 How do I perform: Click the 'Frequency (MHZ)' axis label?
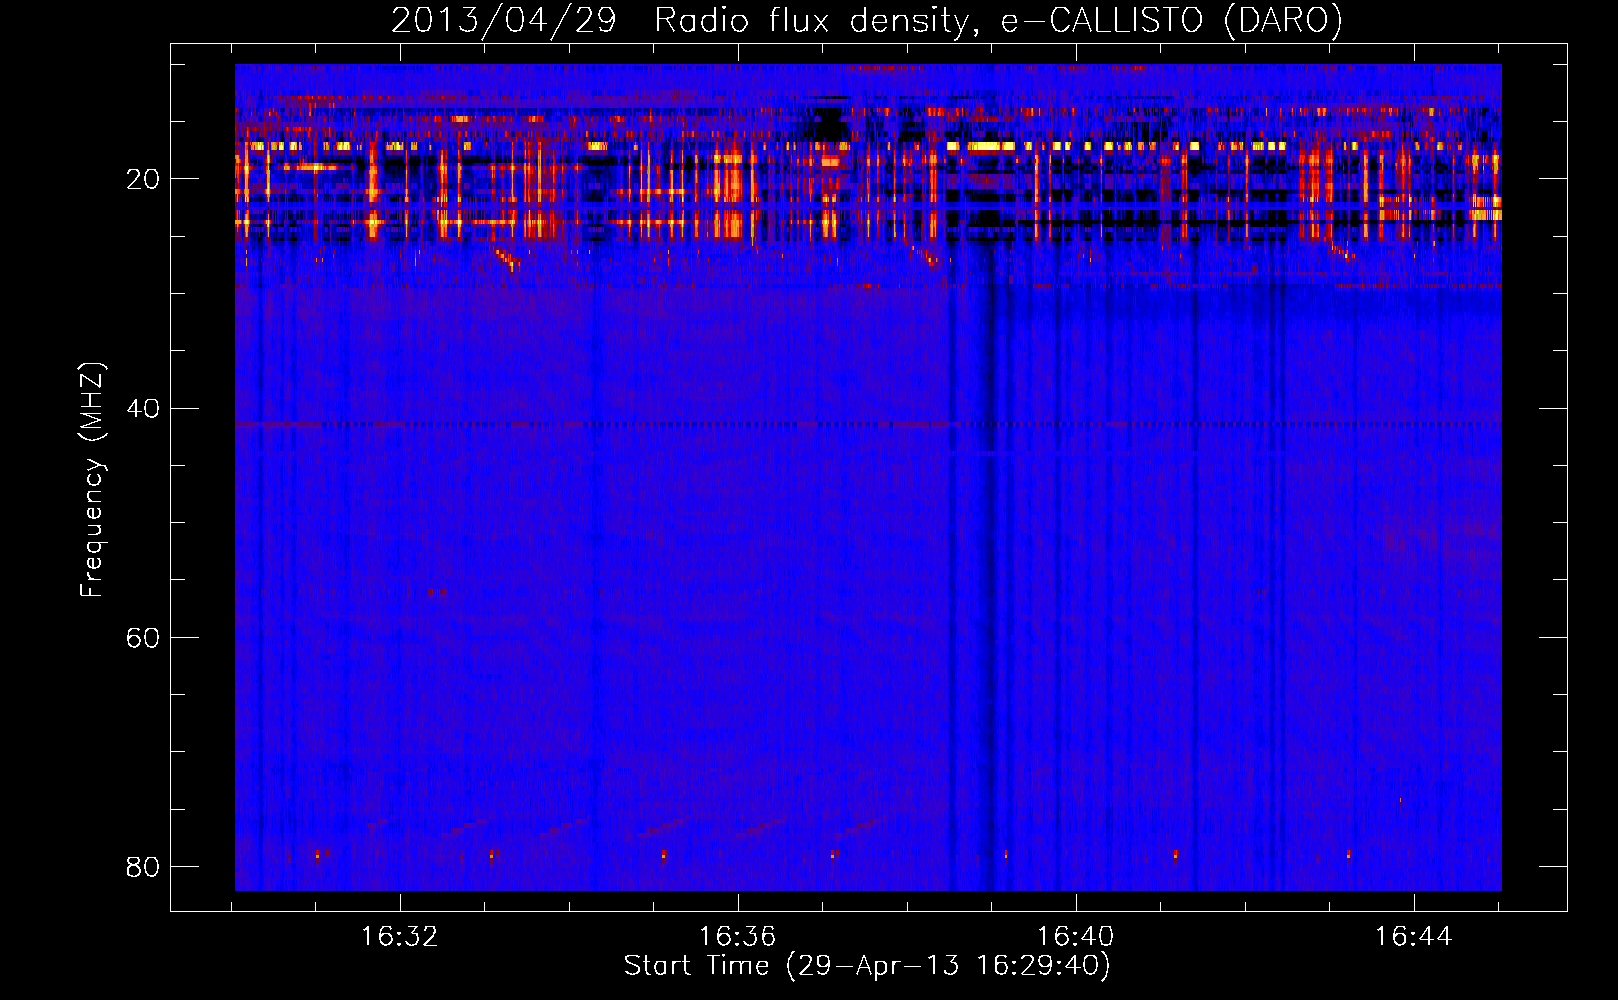click(92, 480)
